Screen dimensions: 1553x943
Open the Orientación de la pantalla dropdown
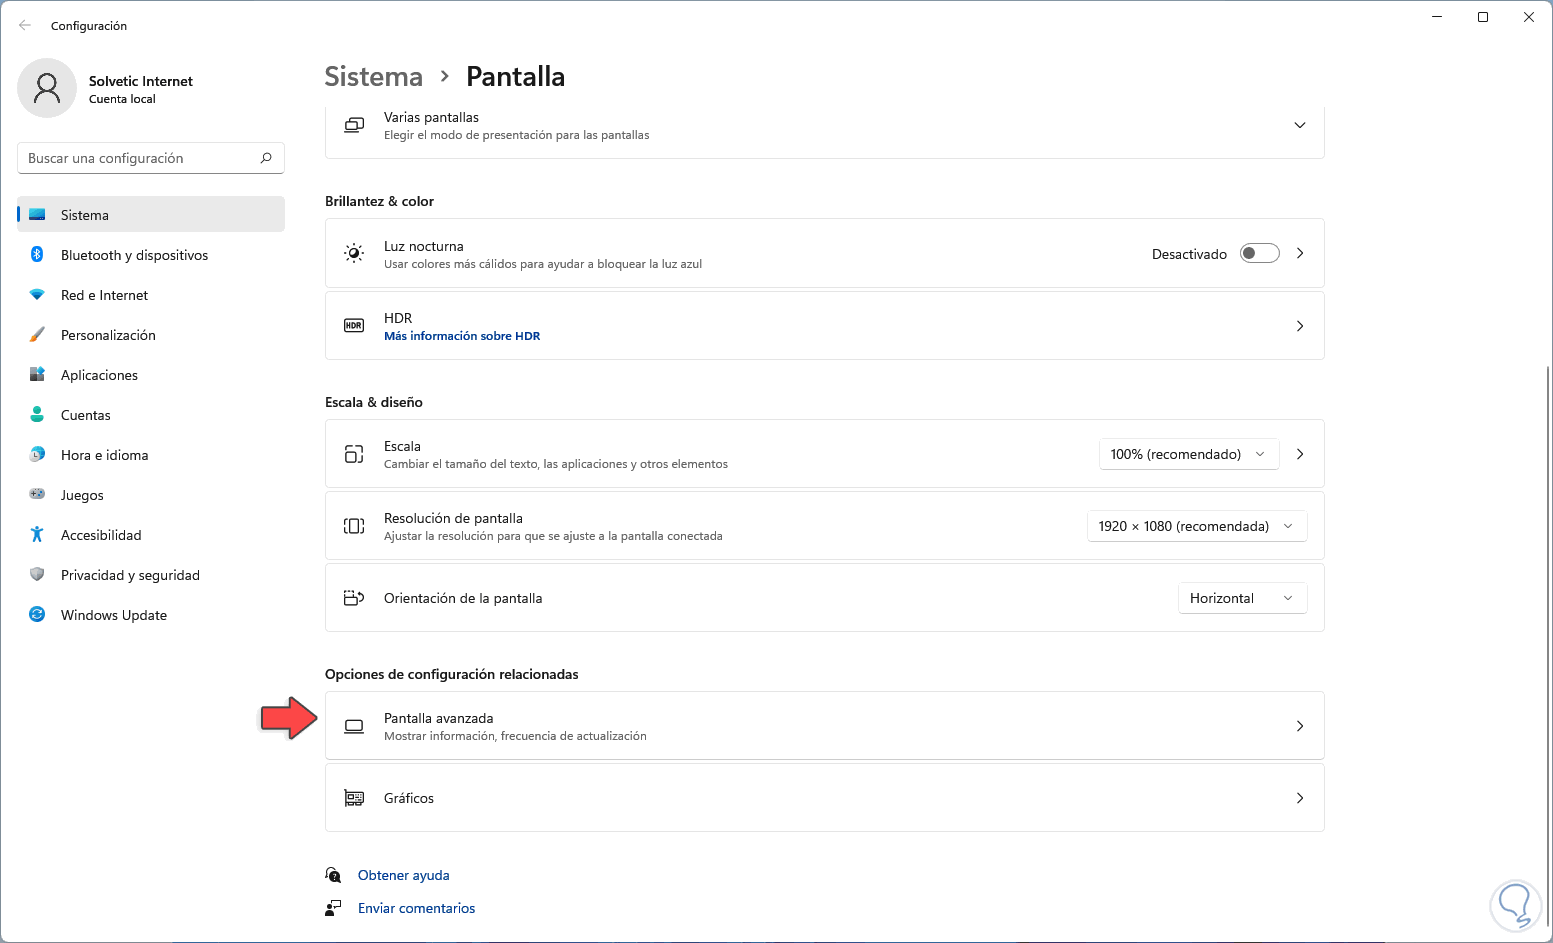tap(1241, 598)
